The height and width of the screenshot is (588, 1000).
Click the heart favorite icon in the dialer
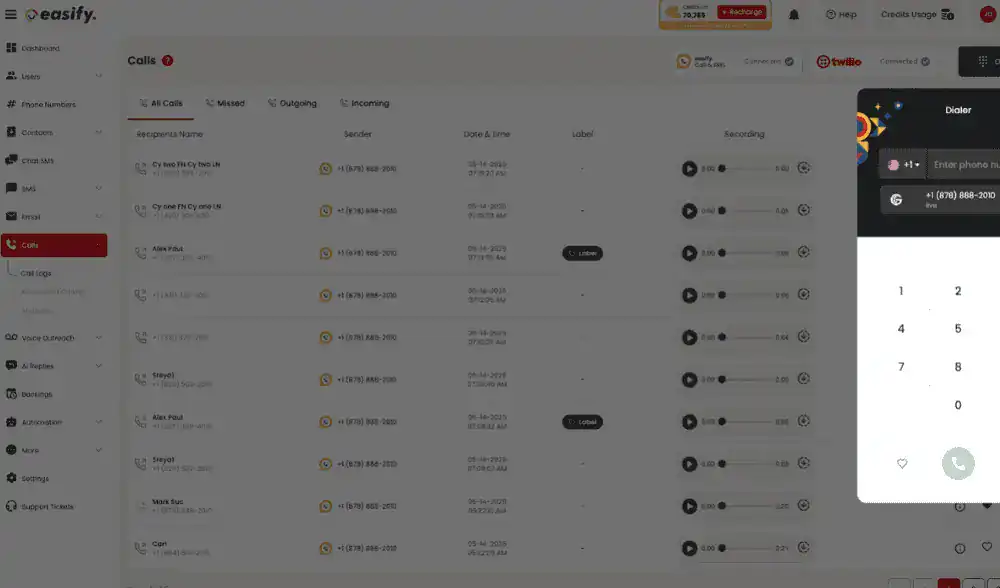[902, 464]
